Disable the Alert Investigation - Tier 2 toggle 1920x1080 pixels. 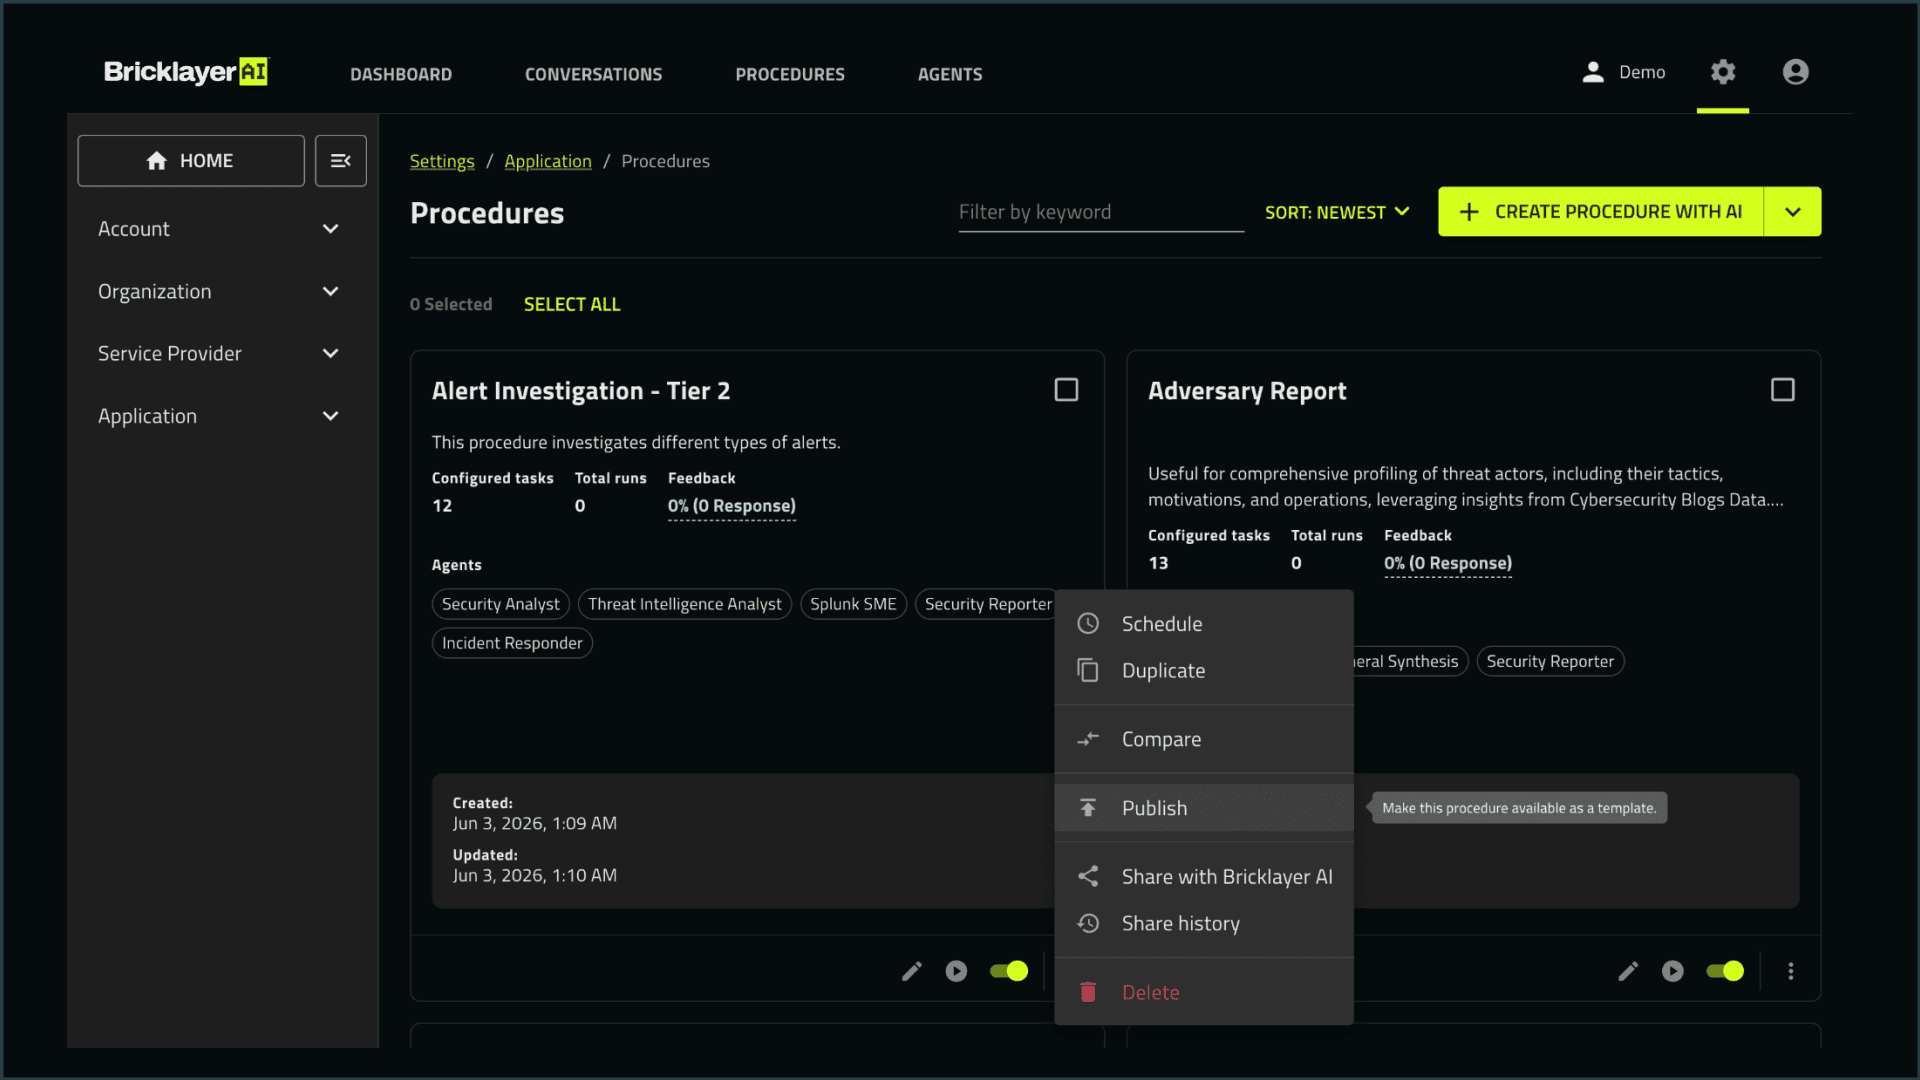(1009, 971)
